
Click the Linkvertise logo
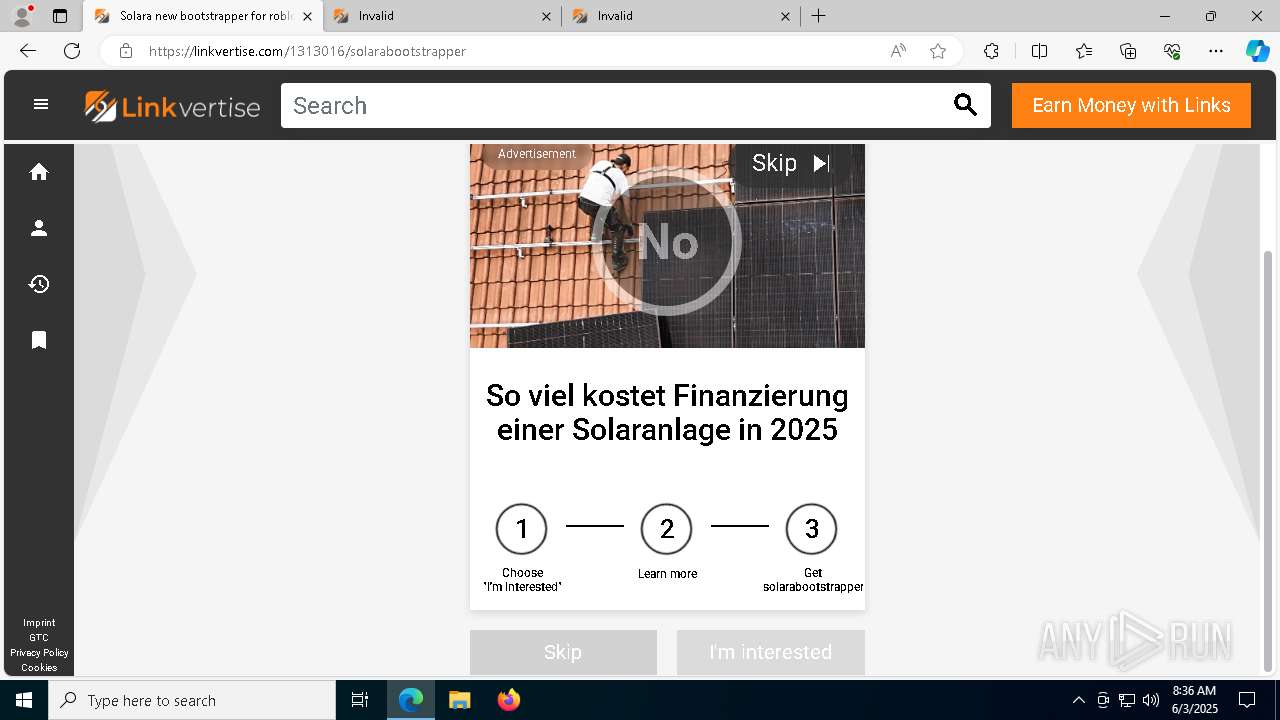[x=172, y=106]
